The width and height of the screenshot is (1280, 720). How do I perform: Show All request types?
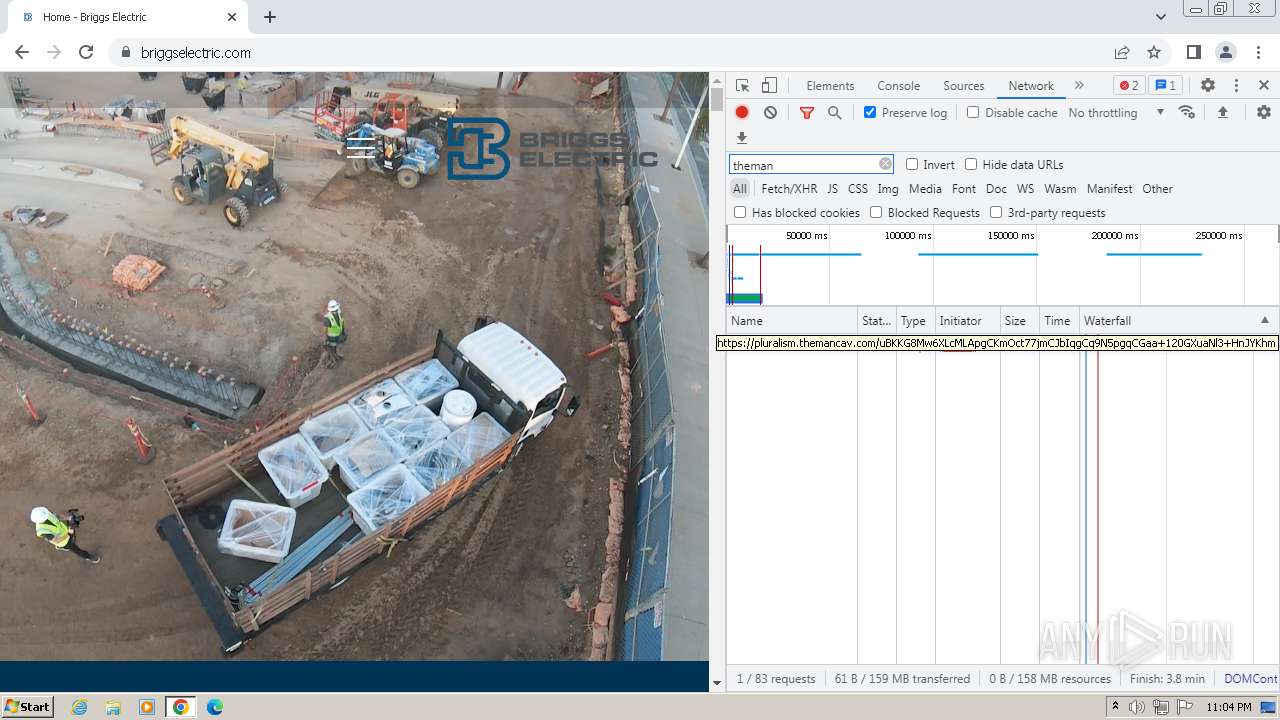coord(740,188)
